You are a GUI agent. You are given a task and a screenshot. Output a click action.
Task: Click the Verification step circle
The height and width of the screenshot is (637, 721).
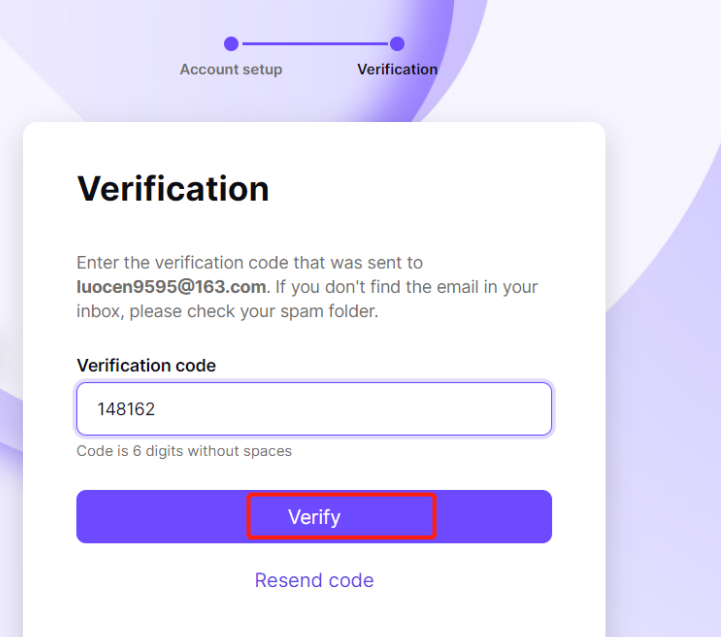tap(397, 44)
